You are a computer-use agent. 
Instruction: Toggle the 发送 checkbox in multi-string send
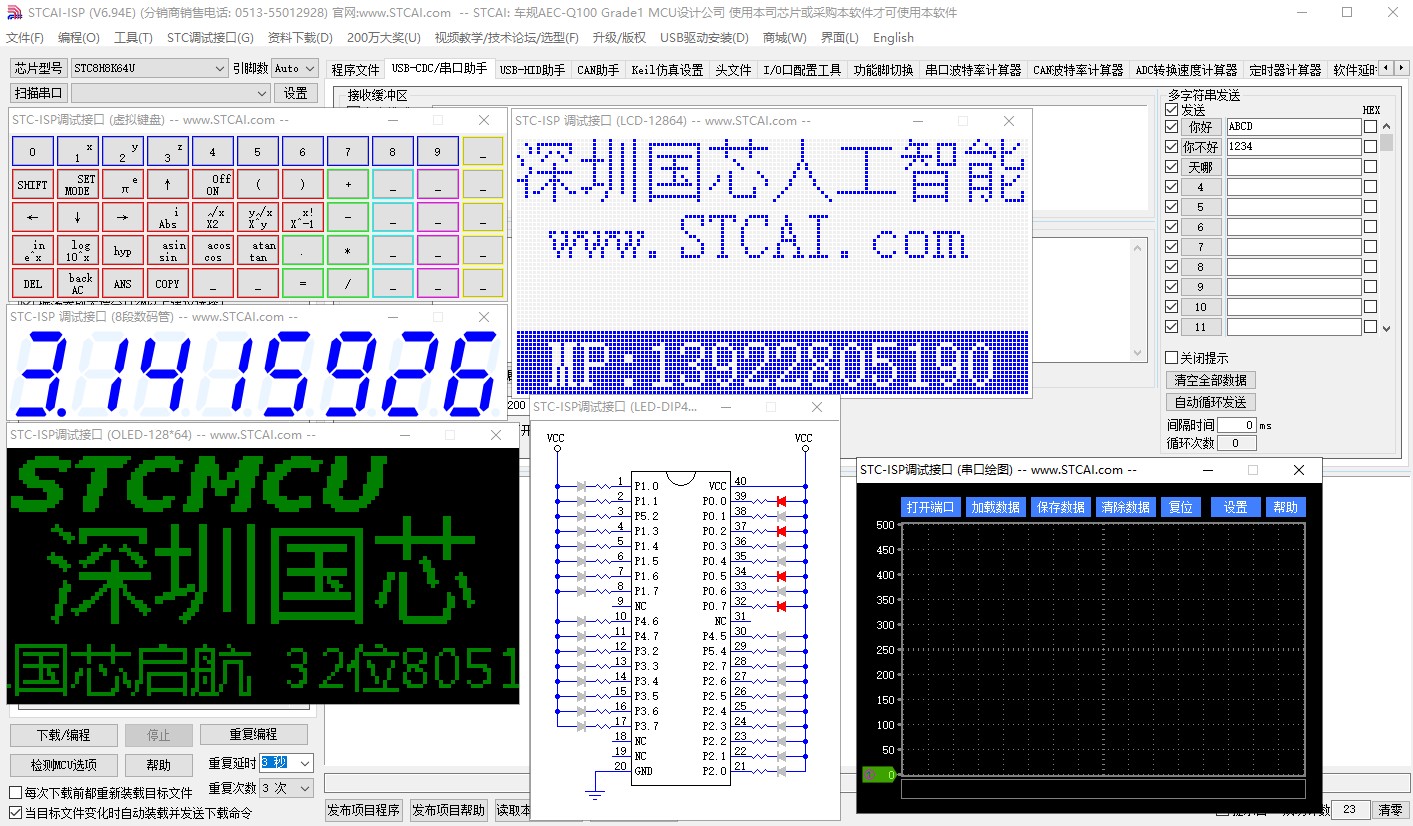pos(1171,110)
